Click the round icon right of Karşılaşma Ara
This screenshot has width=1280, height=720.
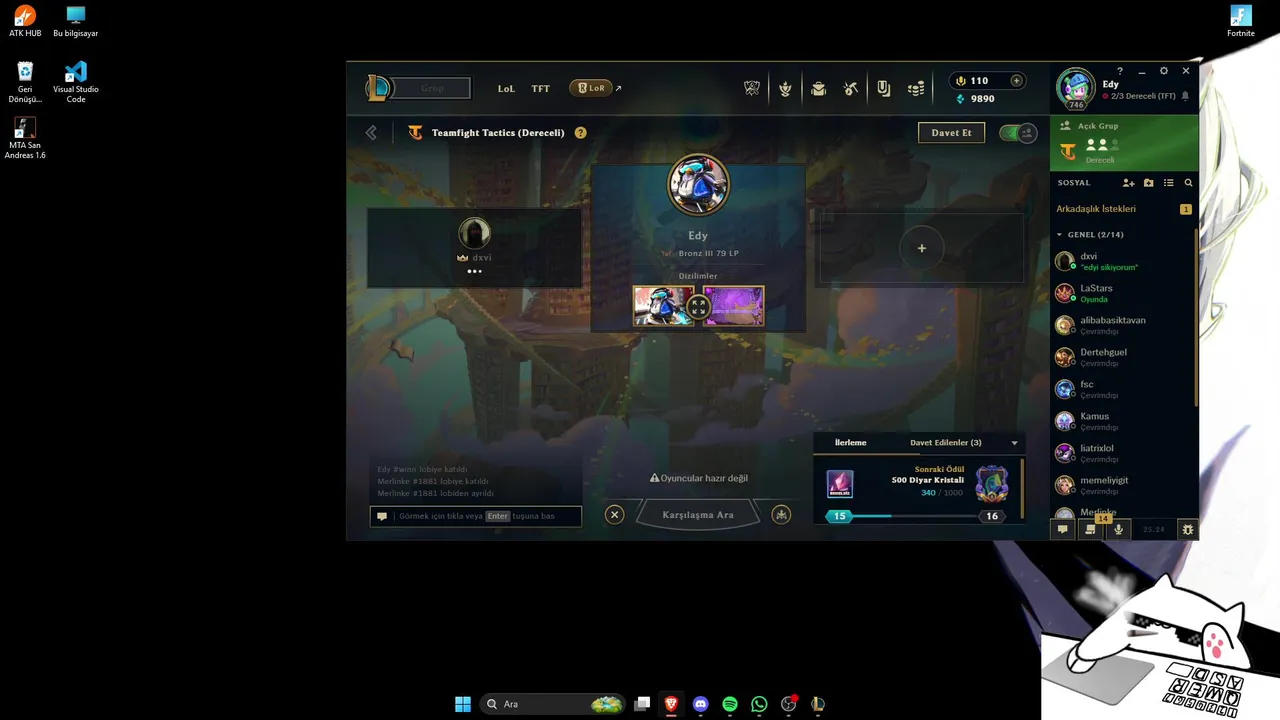pyautogui.click(x=781, y=514)
